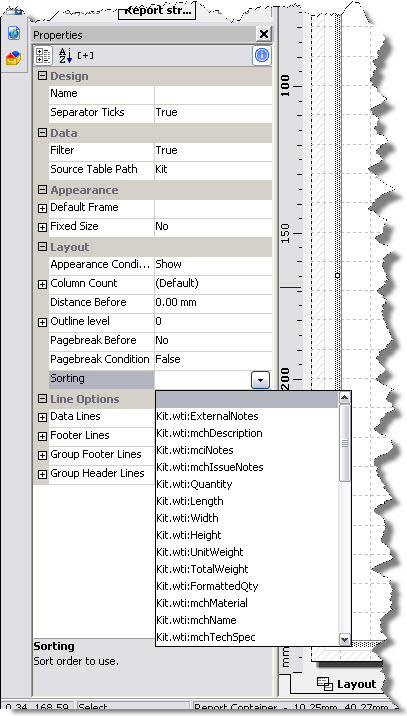The image size is (407, 716).
Task: Select Kit.wti:mchIssueNotes from list
Action: click(x=247, y=467)
